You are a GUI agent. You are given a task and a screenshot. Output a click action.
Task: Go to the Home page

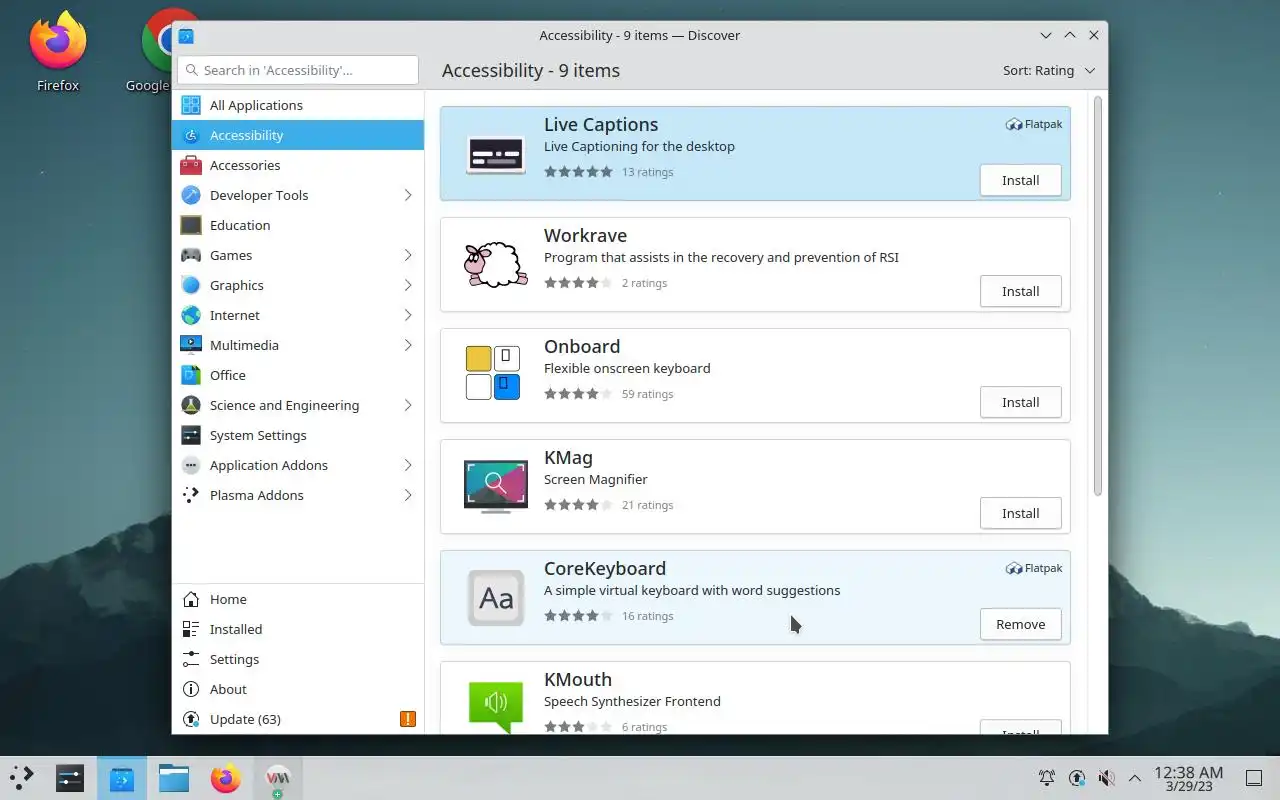pyautogui.click(x=298, y=599)
